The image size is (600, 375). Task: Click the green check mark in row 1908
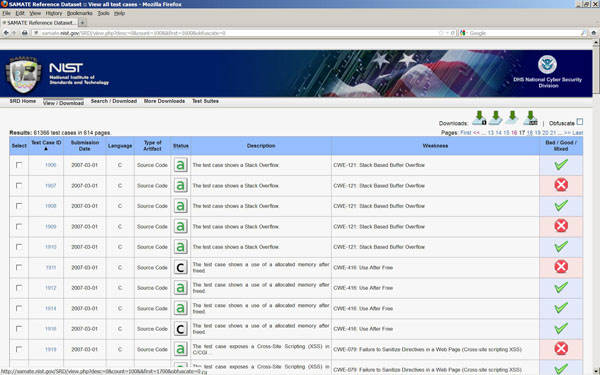[x=561, y=206]
